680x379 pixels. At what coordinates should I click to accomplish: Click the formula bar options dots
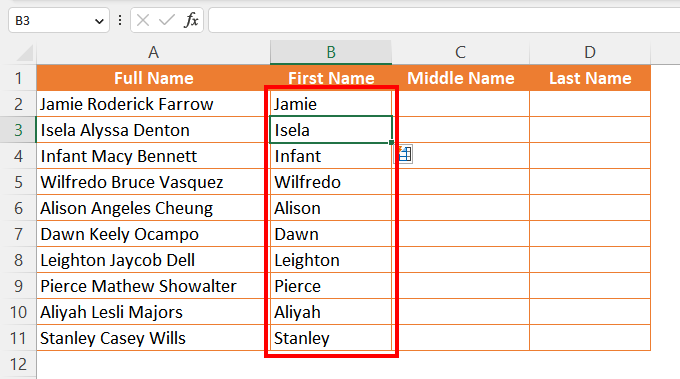point(120,20)
